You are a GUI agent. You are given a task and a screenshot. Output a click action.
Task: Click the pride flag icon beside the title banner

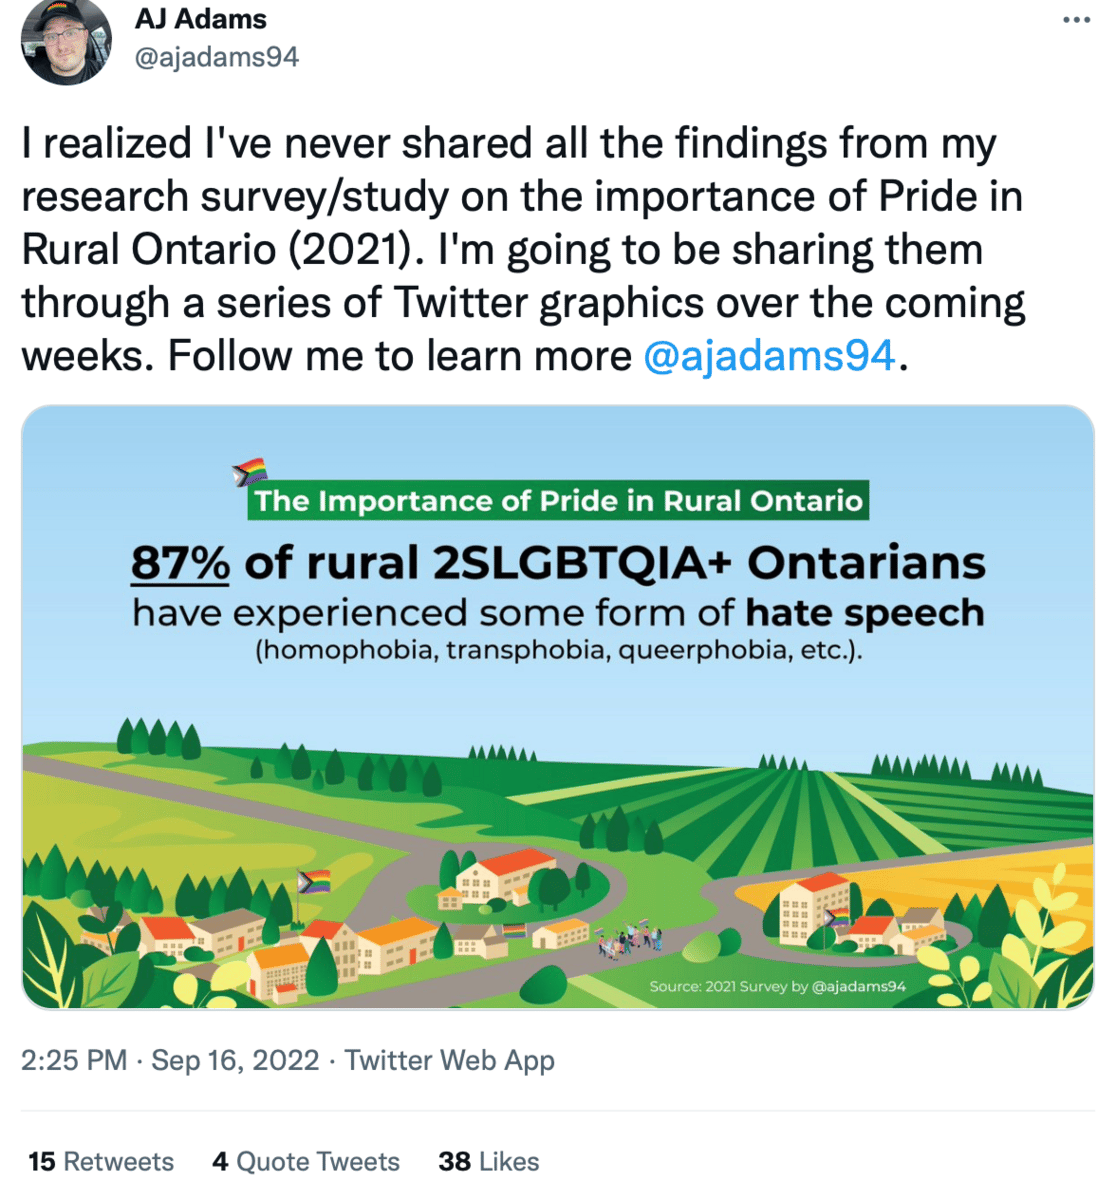click(249, 471)
